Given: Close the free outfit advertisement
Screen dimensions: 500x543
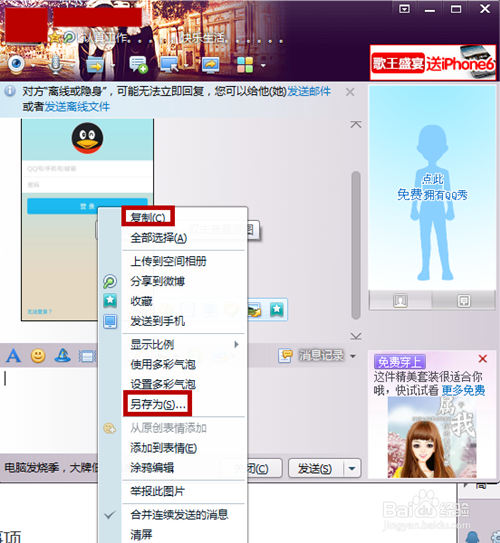Looking at the screenshot, I should click(x=483, y=358).
